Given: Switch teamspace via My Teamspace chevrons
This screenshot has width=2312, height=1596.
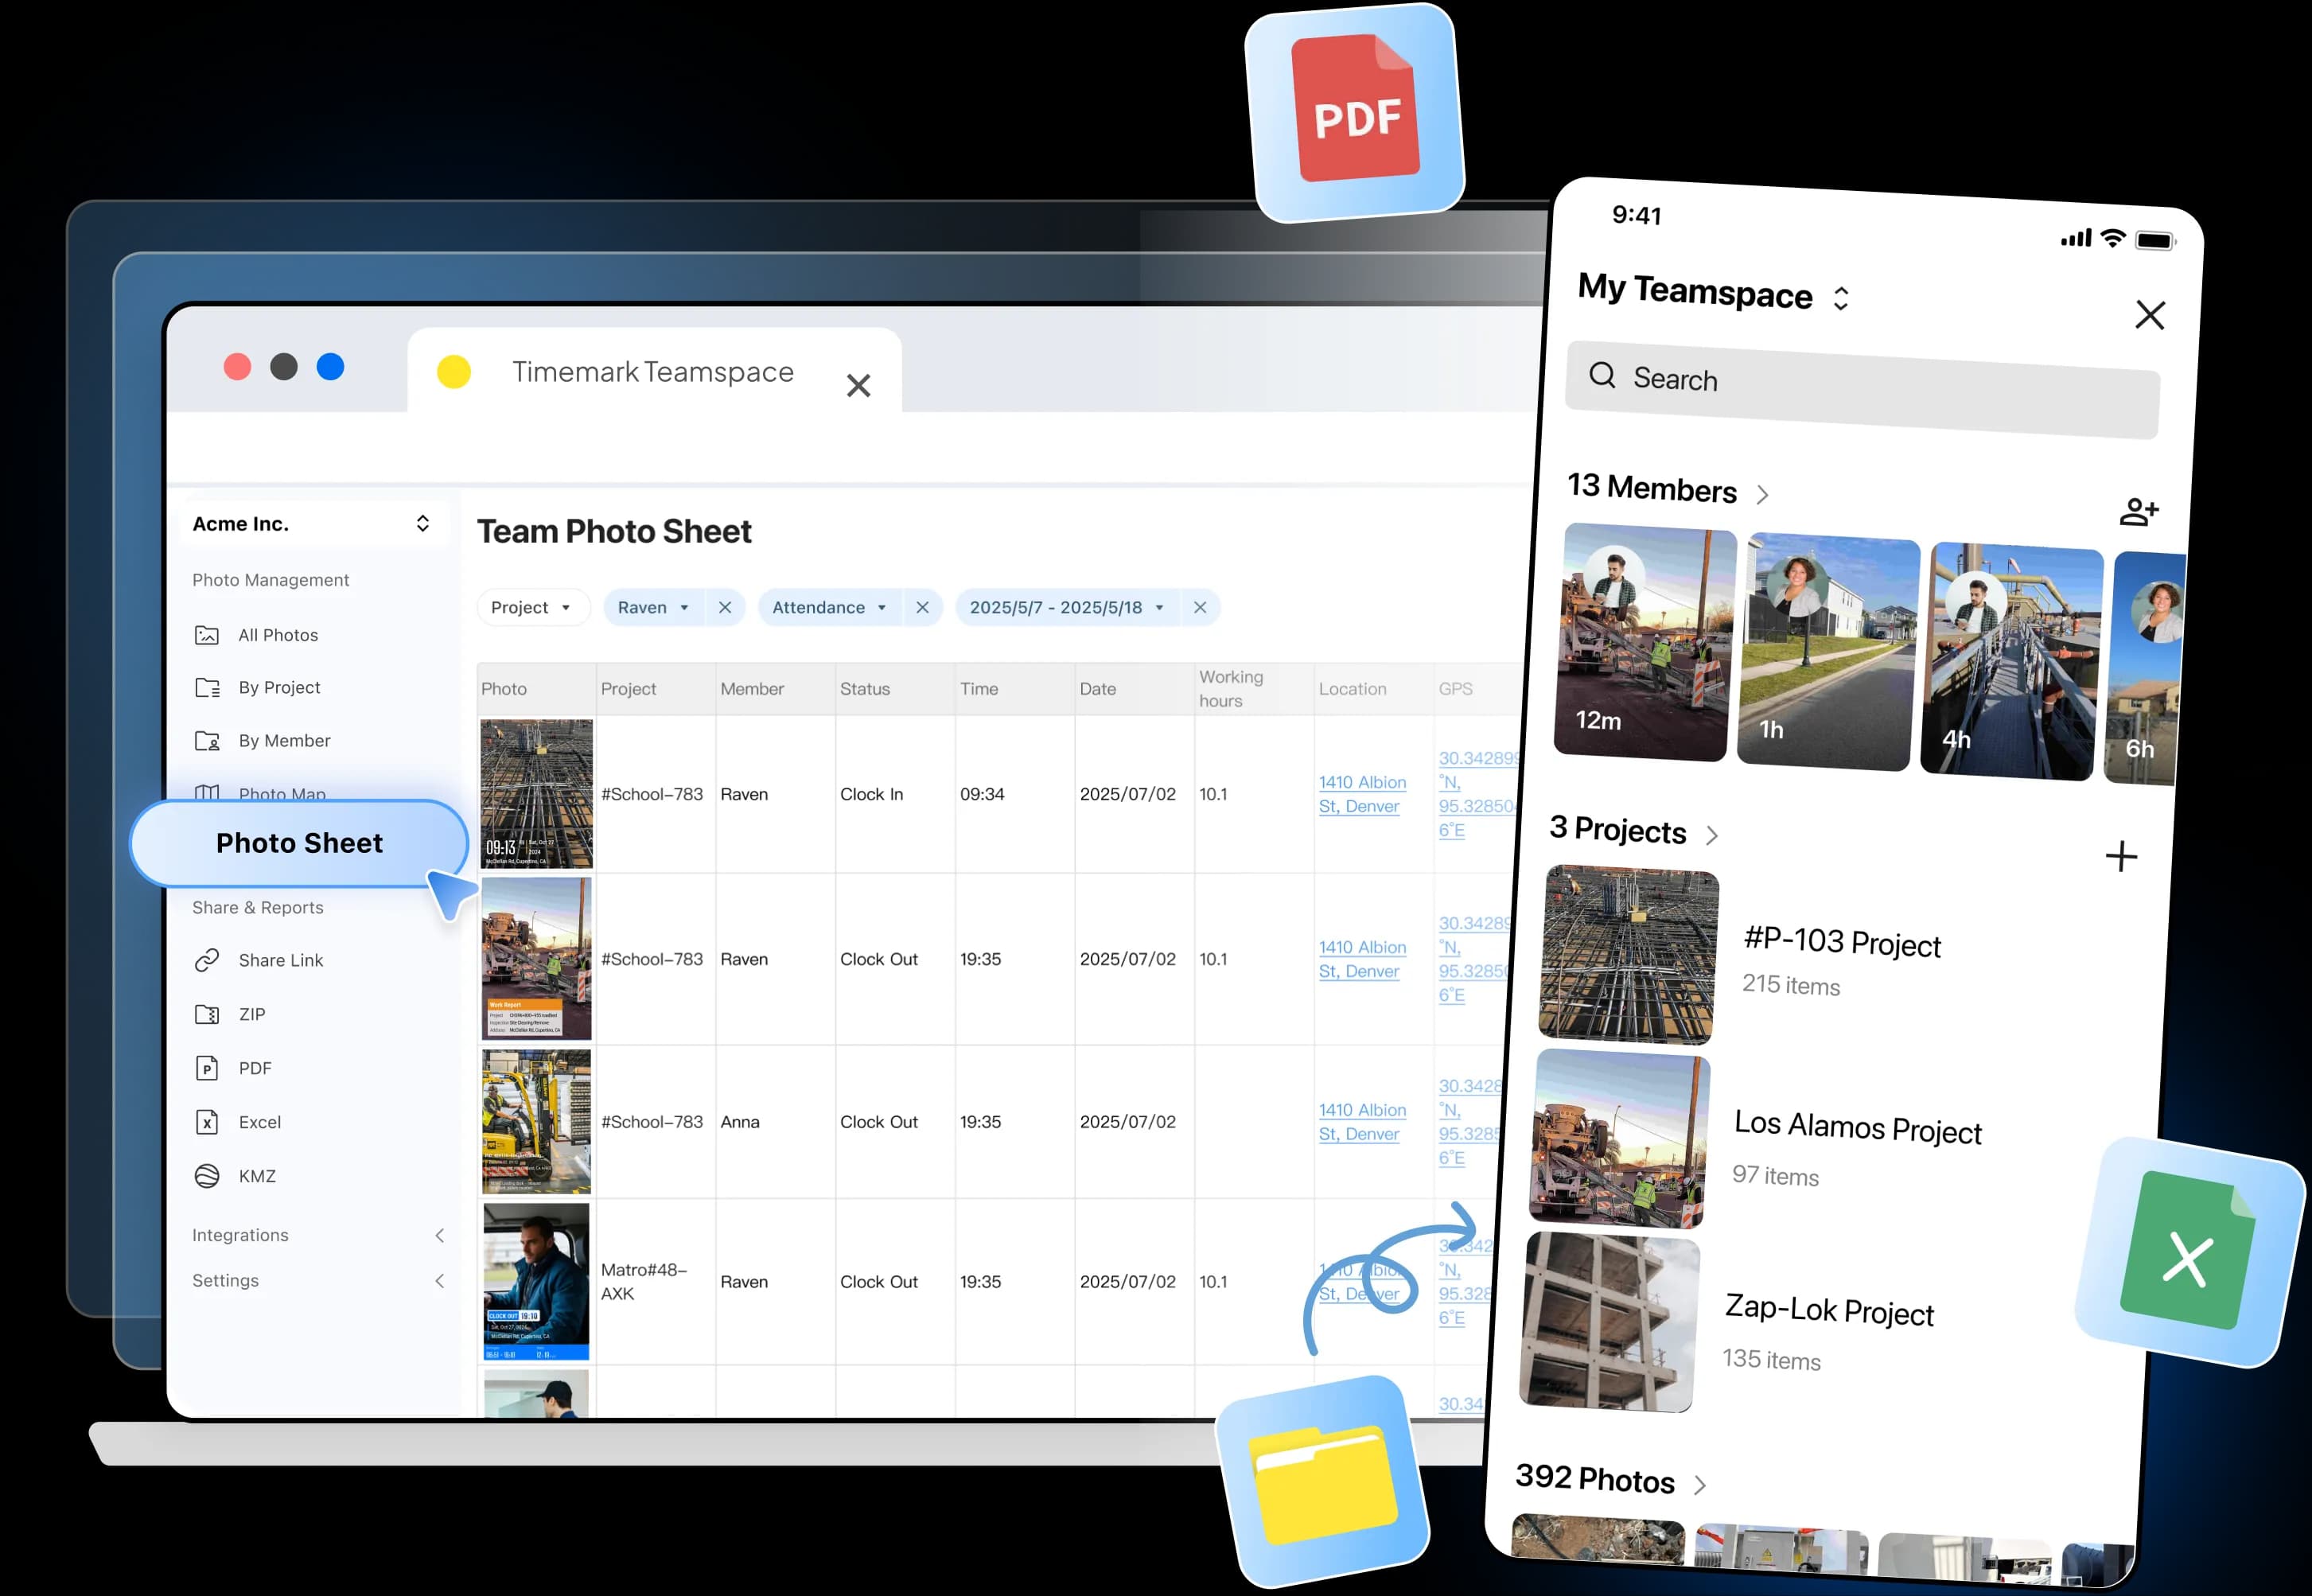Looking at the screenshot, I should click(x=1841, y=298).
